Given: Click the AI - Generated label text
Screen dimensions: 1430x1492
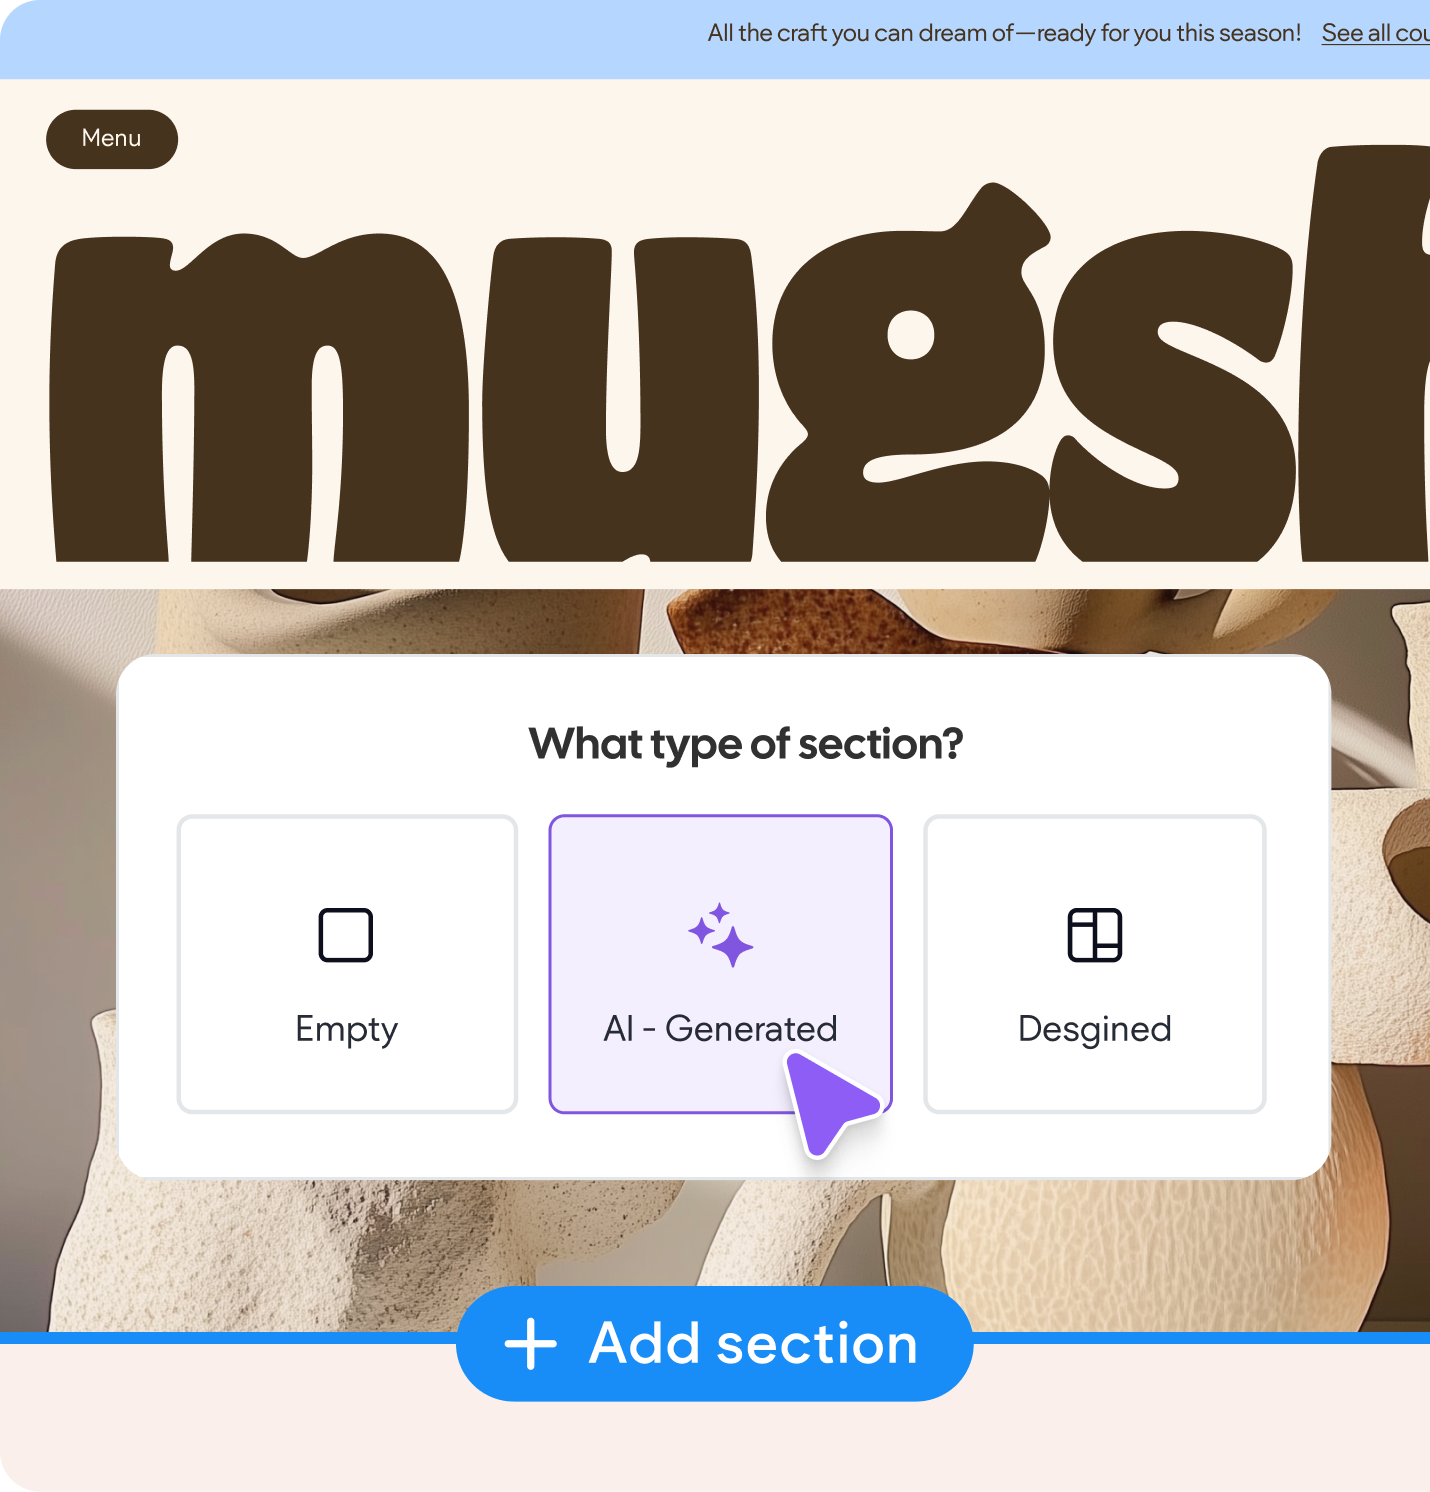Looking at the screenshot, I should 720,1029.
